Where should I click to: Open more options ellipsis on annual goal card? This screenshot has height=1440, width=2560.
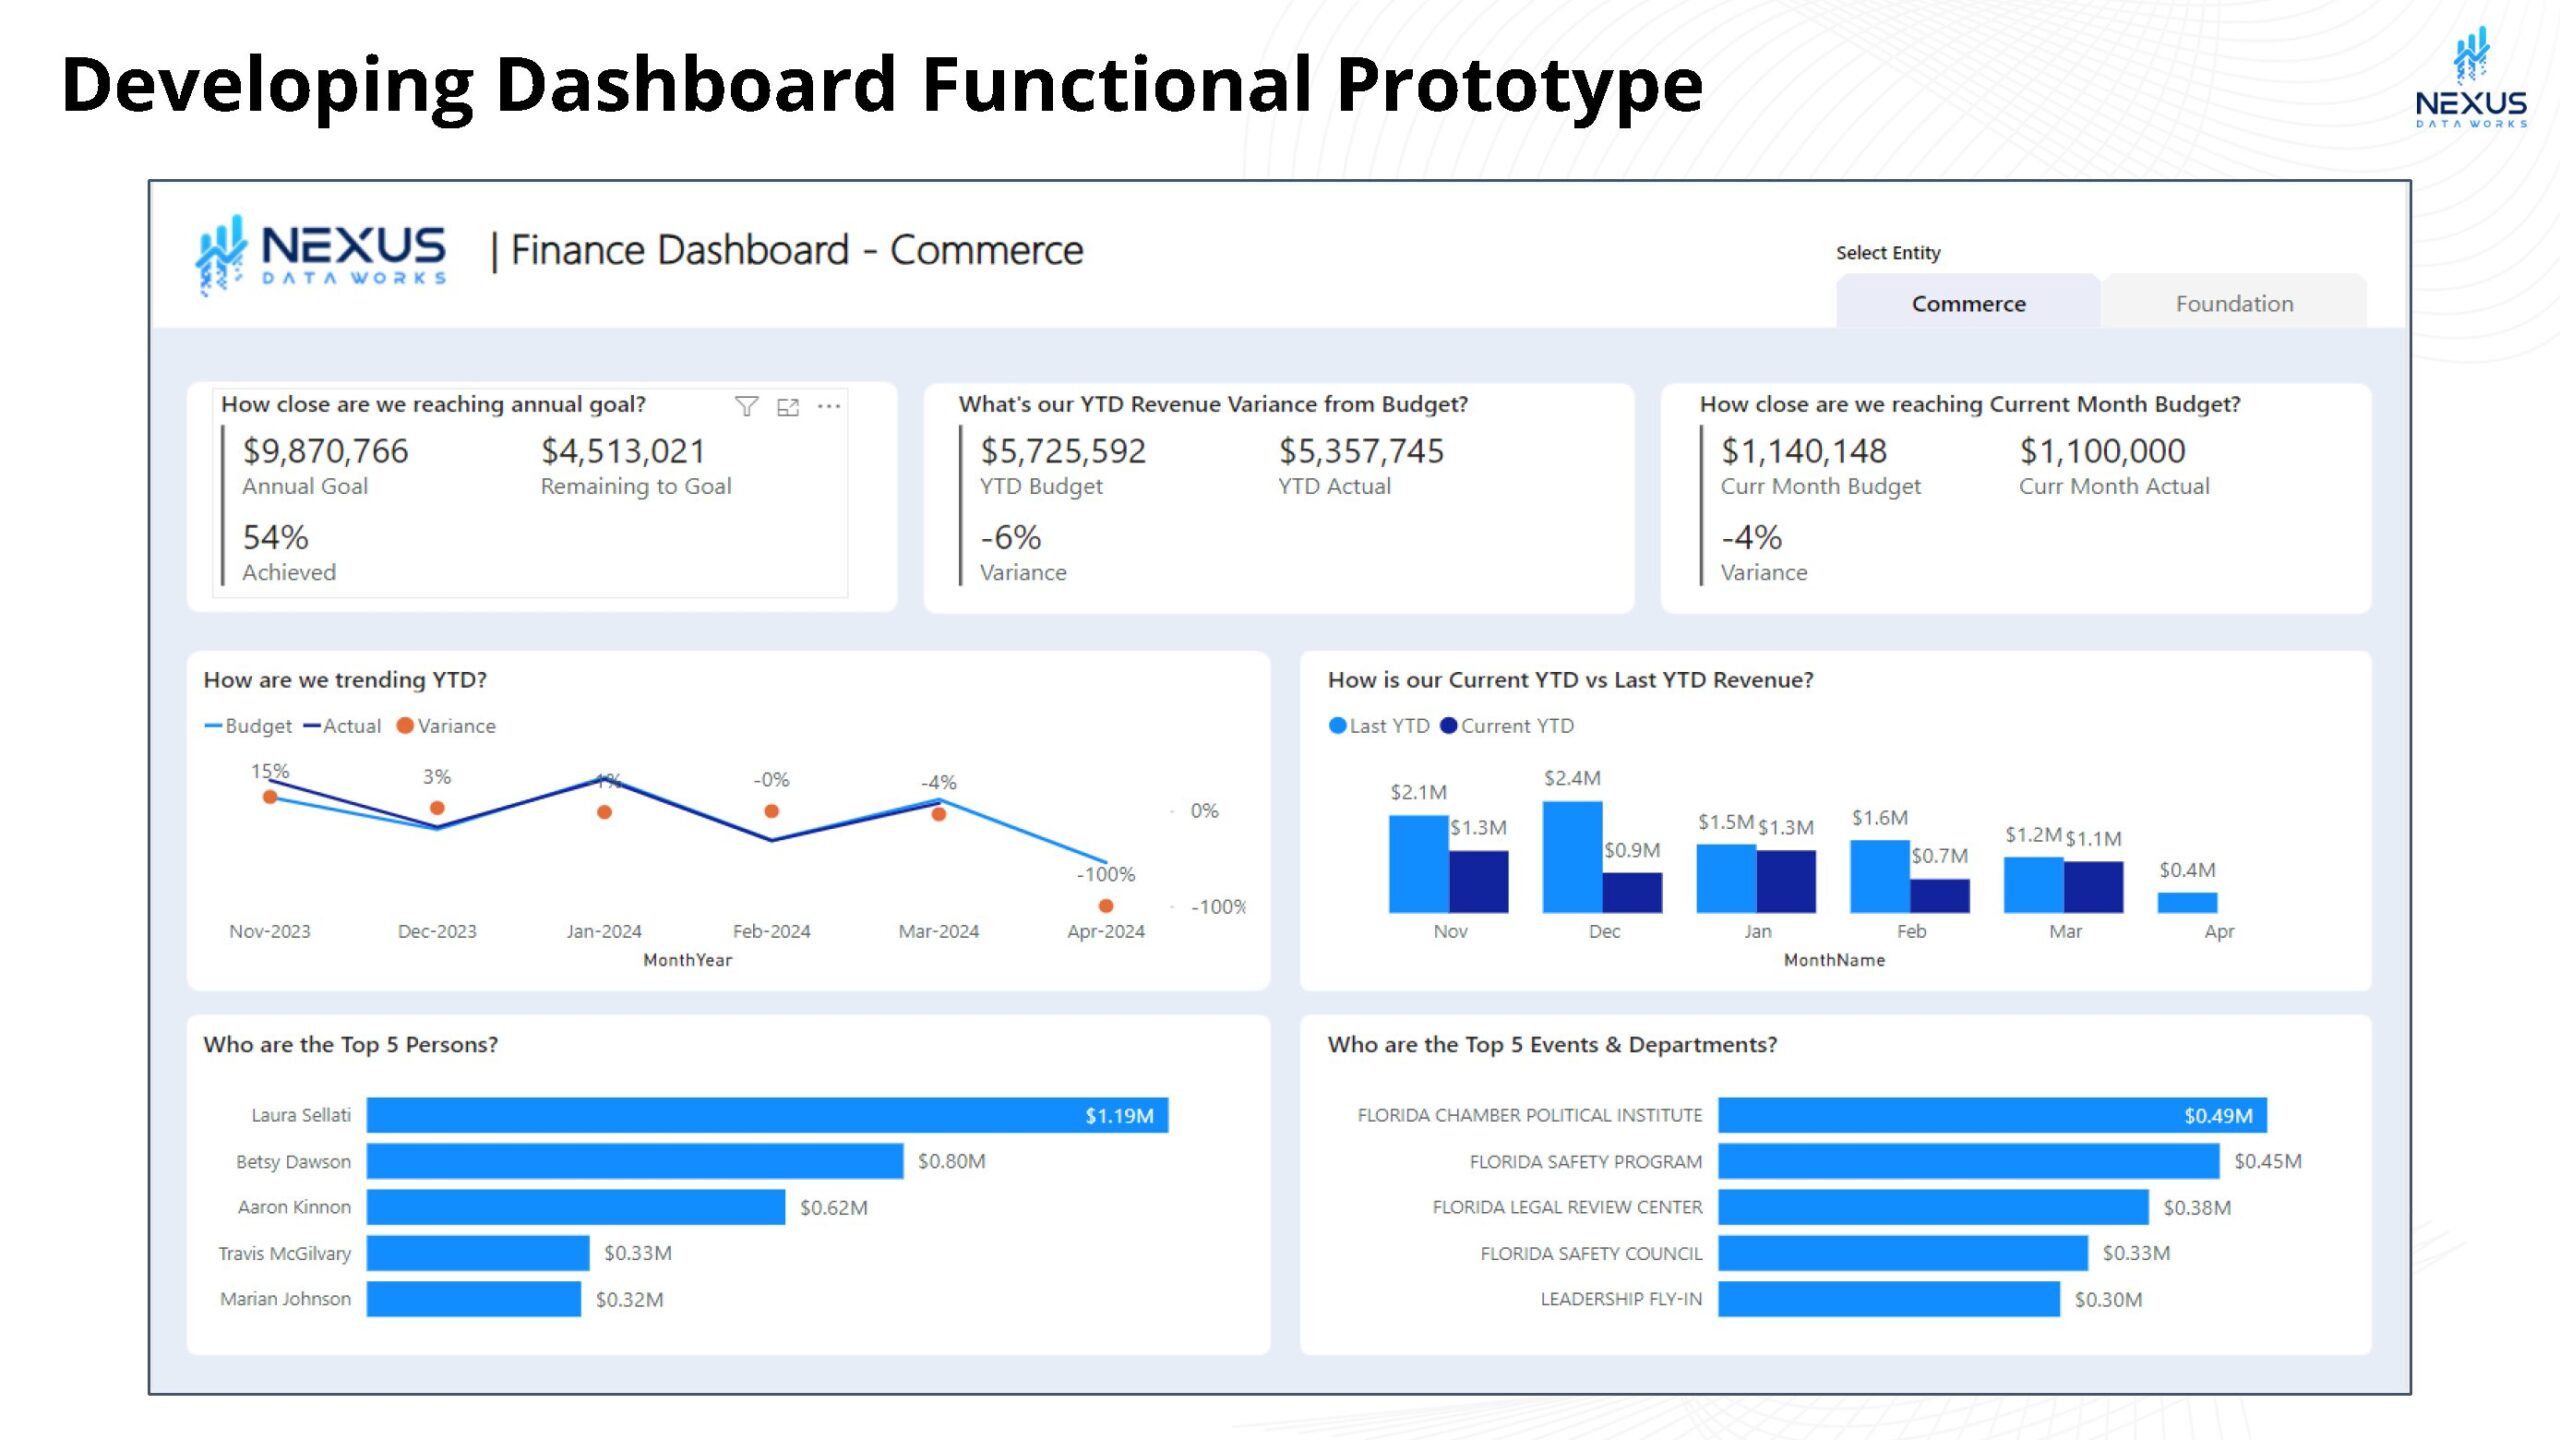(x=829, y=406)
